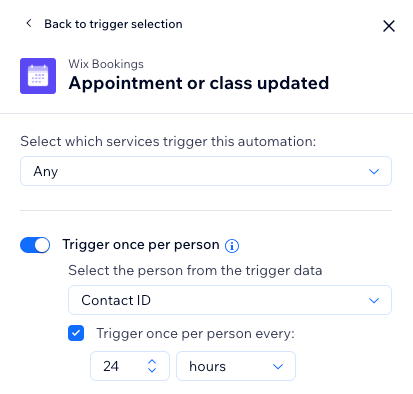Click the Wix Bookings app name text

[x=106, y=64]
